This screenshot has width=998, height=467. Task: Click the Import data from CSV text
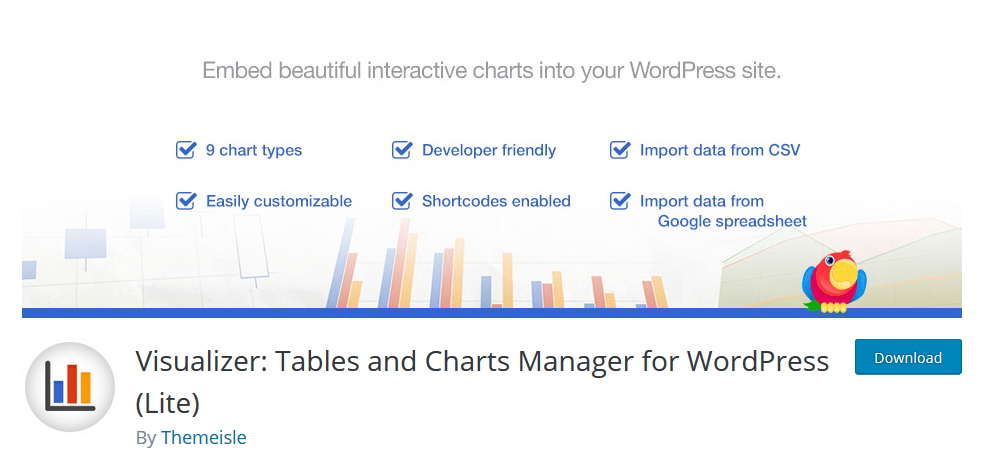(720, 150)
